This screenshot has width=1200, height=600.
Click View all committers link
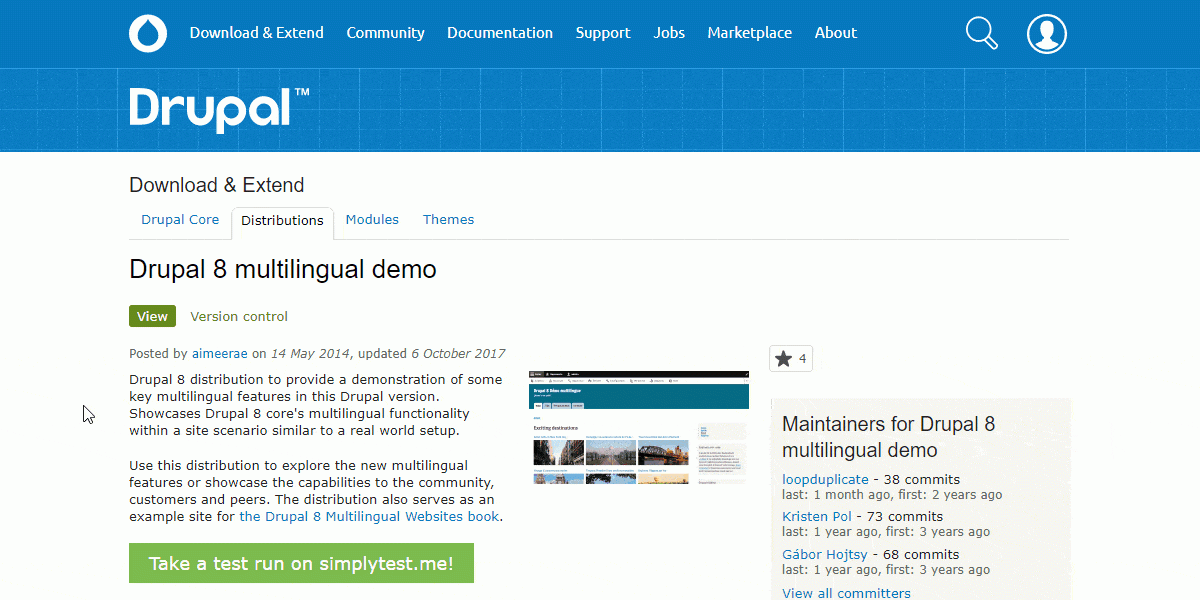click(846, 593)
